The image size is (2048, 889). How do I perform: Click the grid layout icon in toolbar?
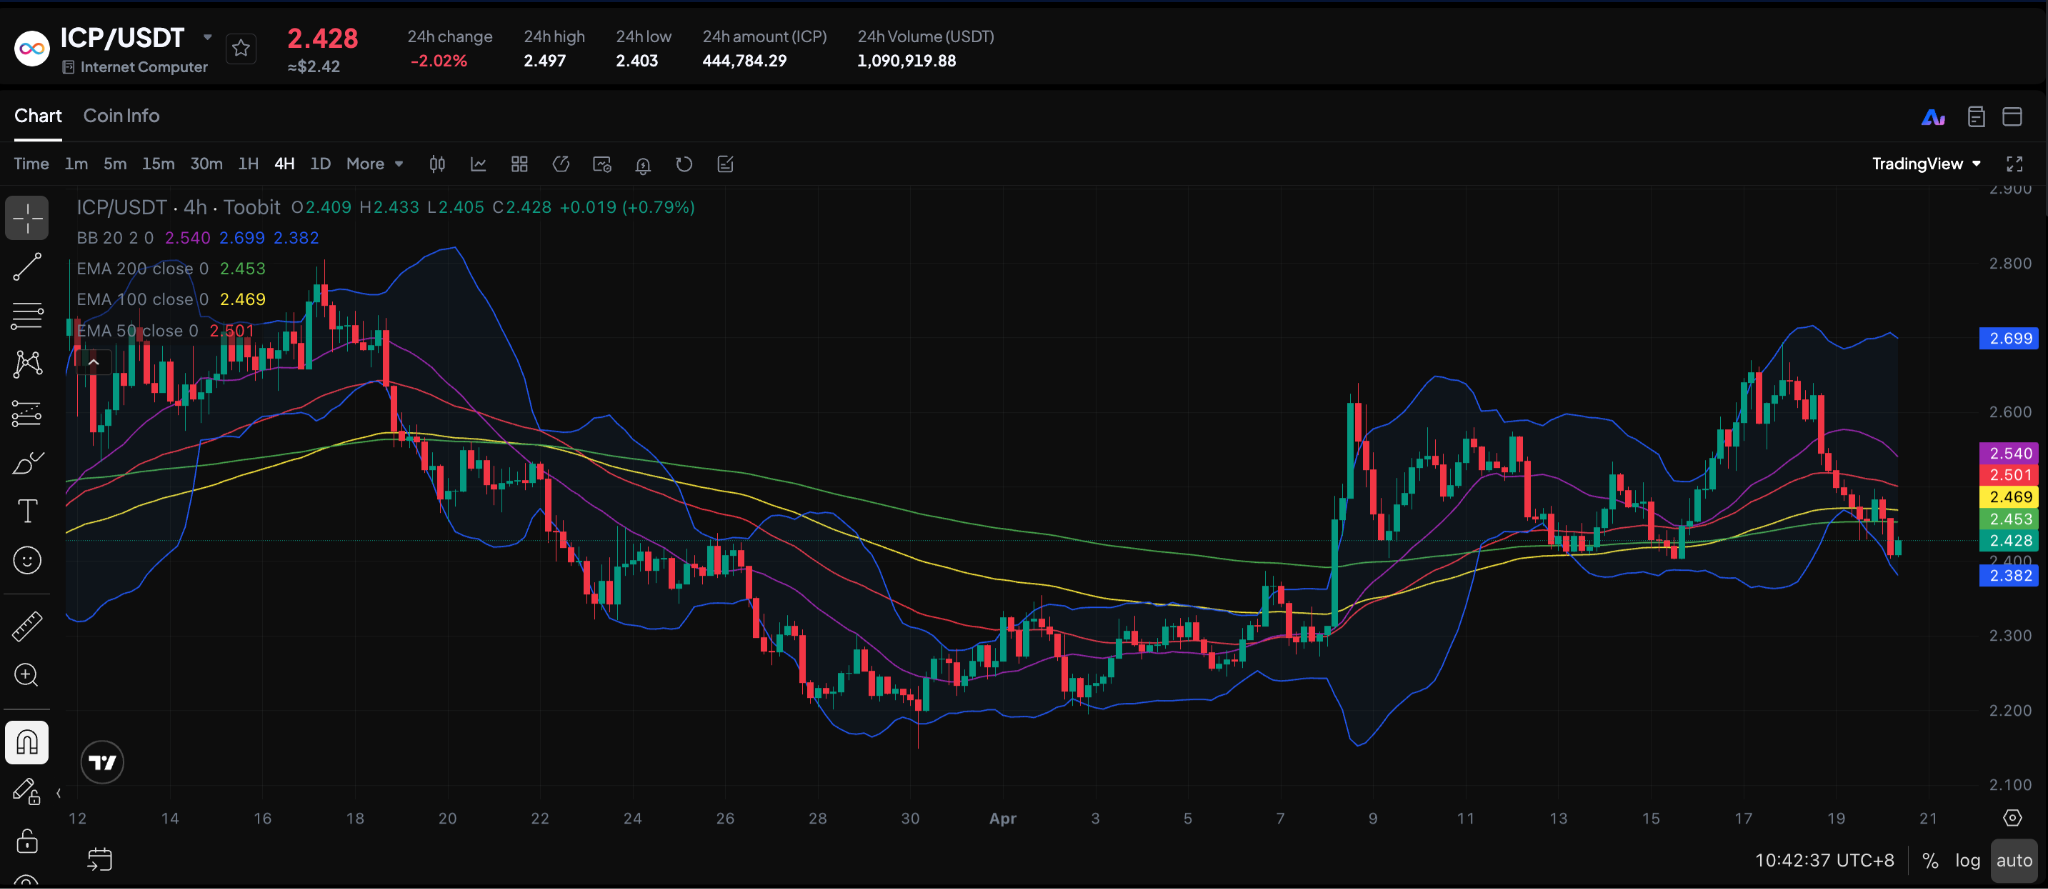519,164
